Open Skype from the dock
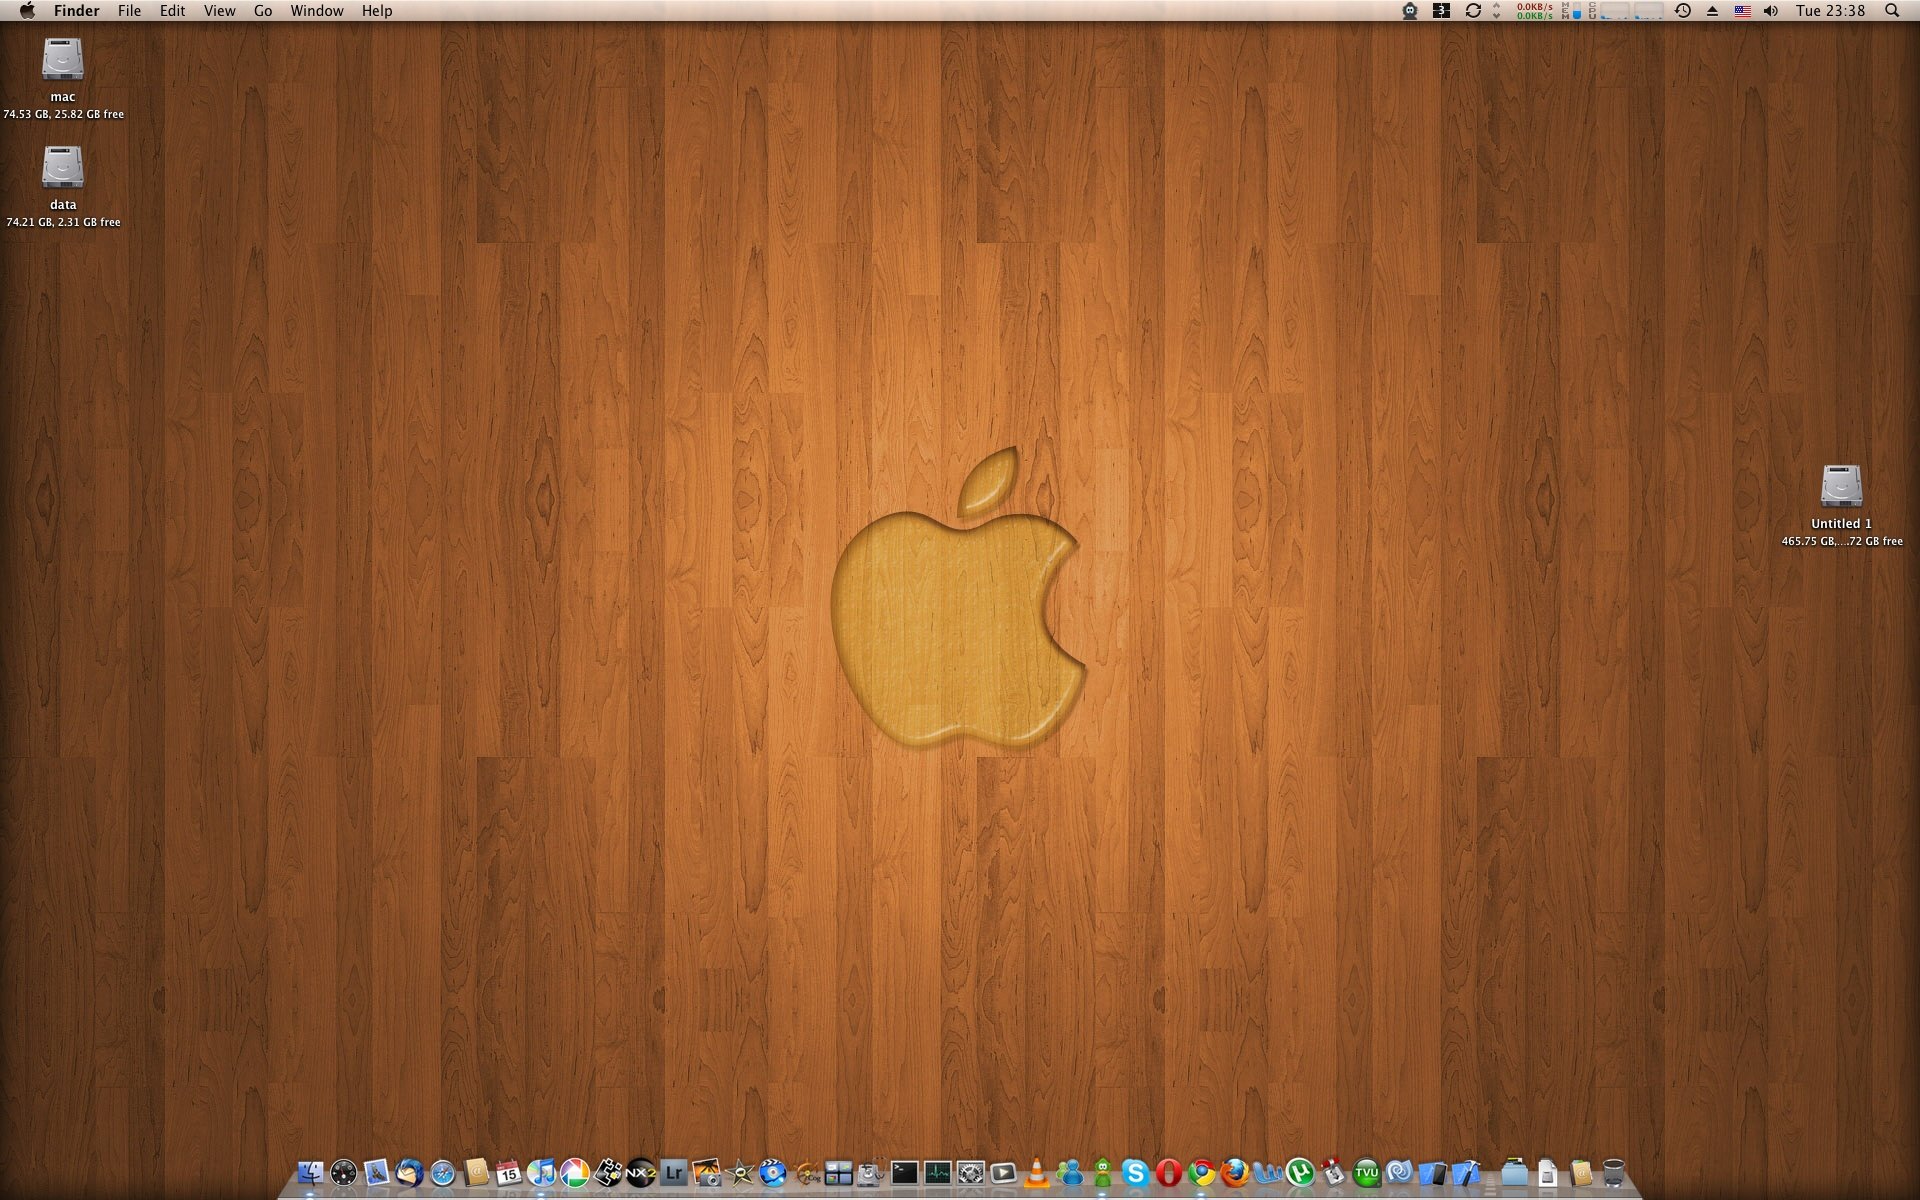Screen dimensions: 1920x1200 coord(1135,1172)
